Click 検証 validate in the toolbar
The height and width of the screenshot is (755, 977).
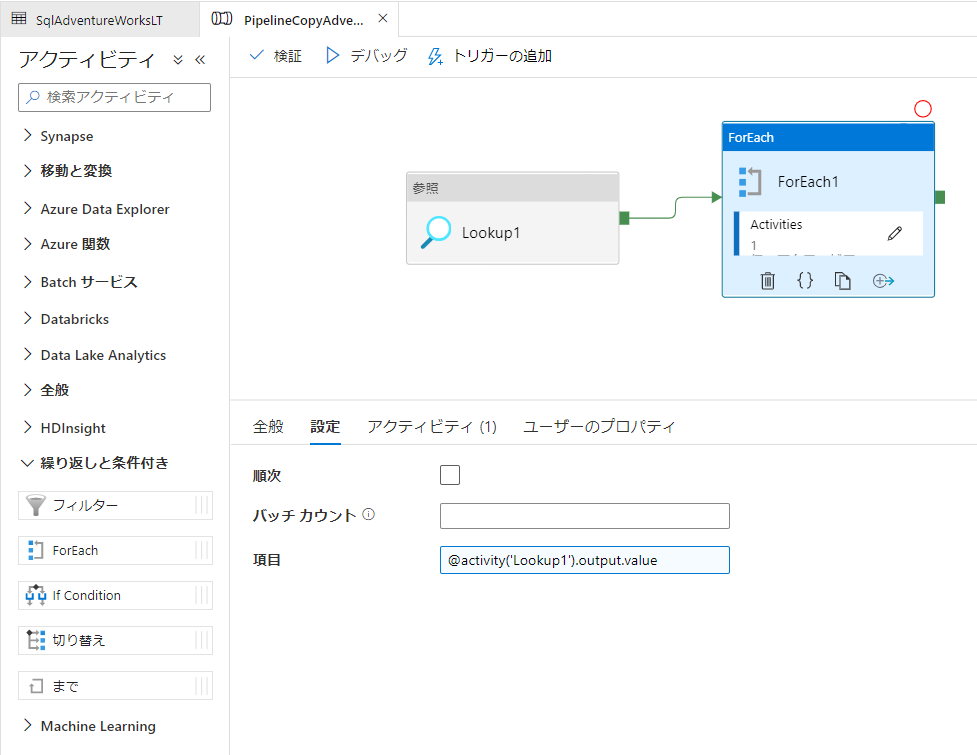(276, 56)
